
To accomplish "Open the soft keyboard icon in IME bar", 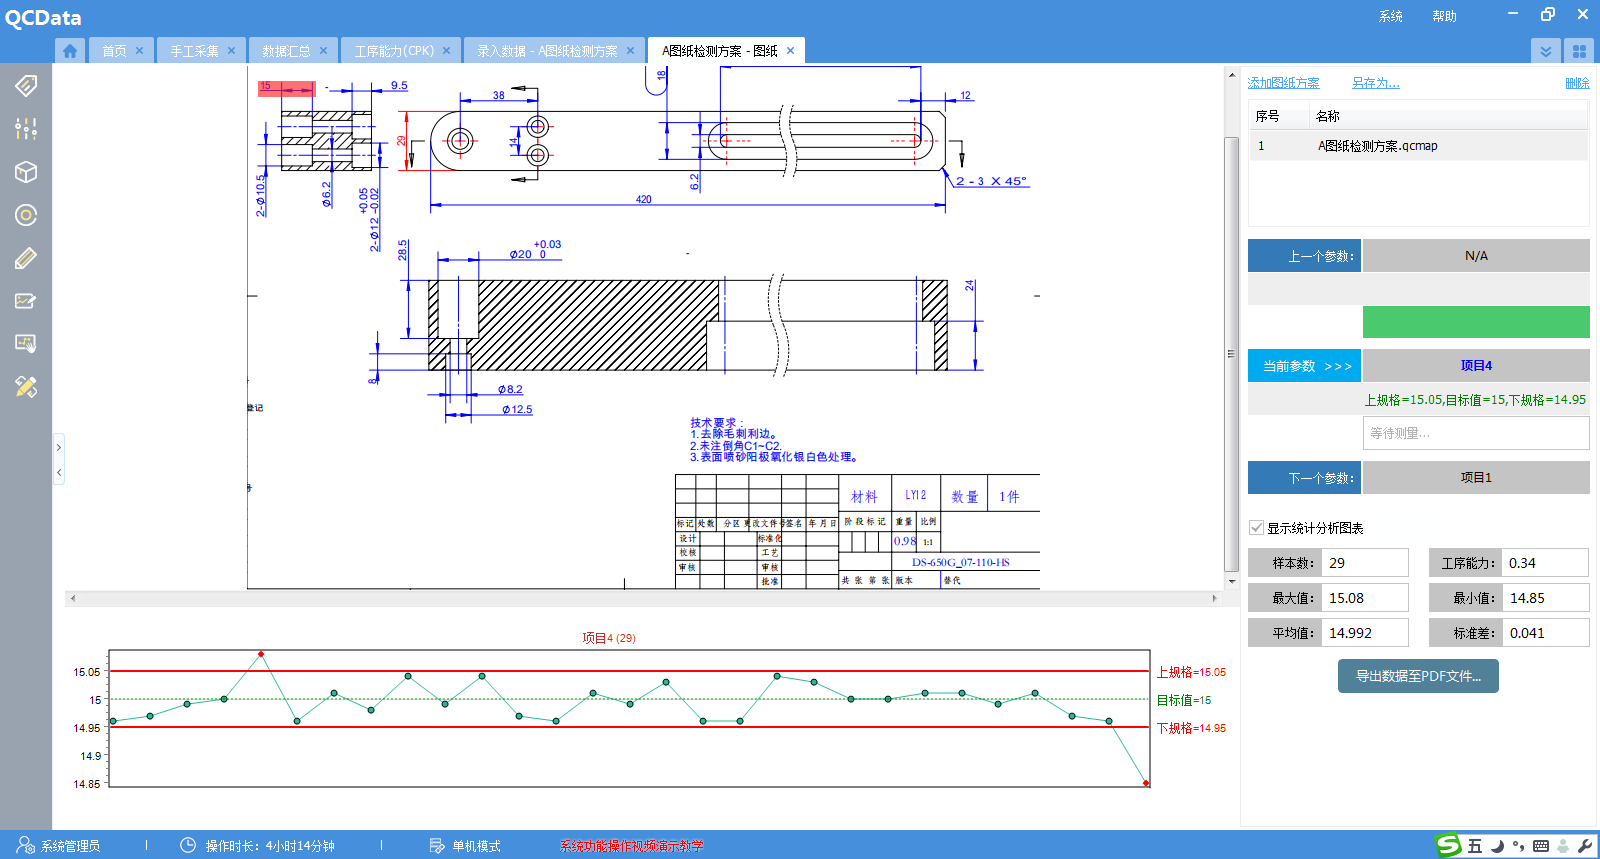I will click(1541, 846).
